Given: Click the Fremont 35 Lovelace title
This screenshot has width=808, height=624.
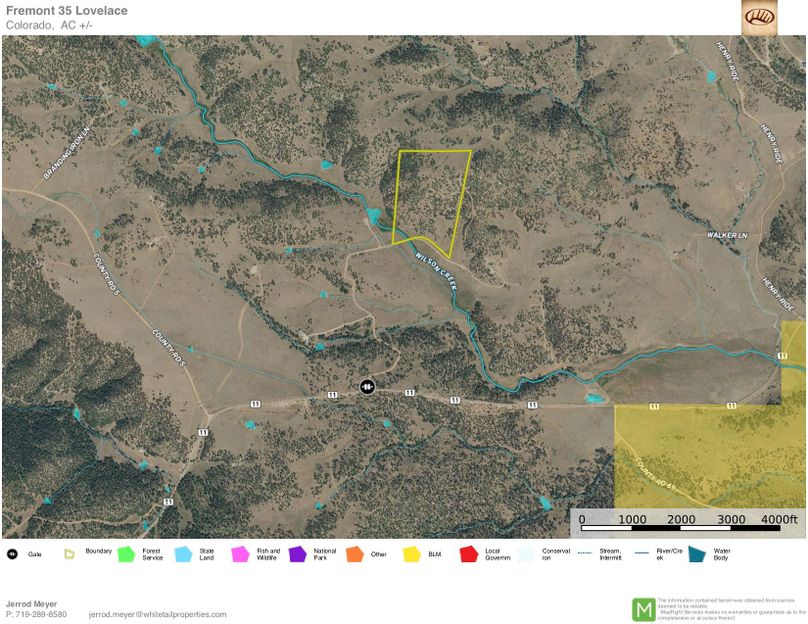Looking at the screenshot, I should coord(66,11).
